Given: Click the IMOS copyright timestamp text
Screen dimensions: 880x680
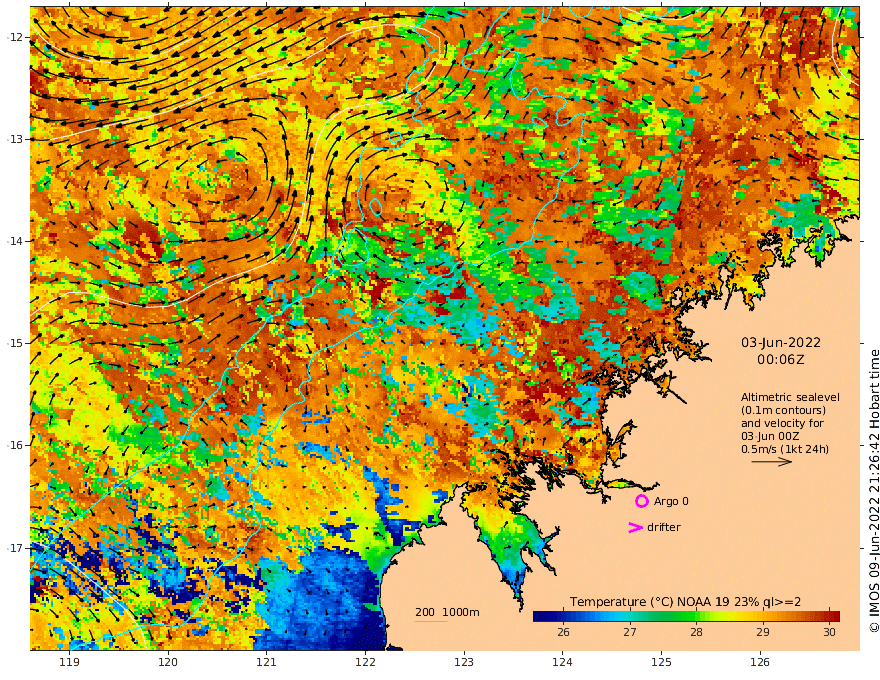Looking at the screenshot, I should (874, 491).
